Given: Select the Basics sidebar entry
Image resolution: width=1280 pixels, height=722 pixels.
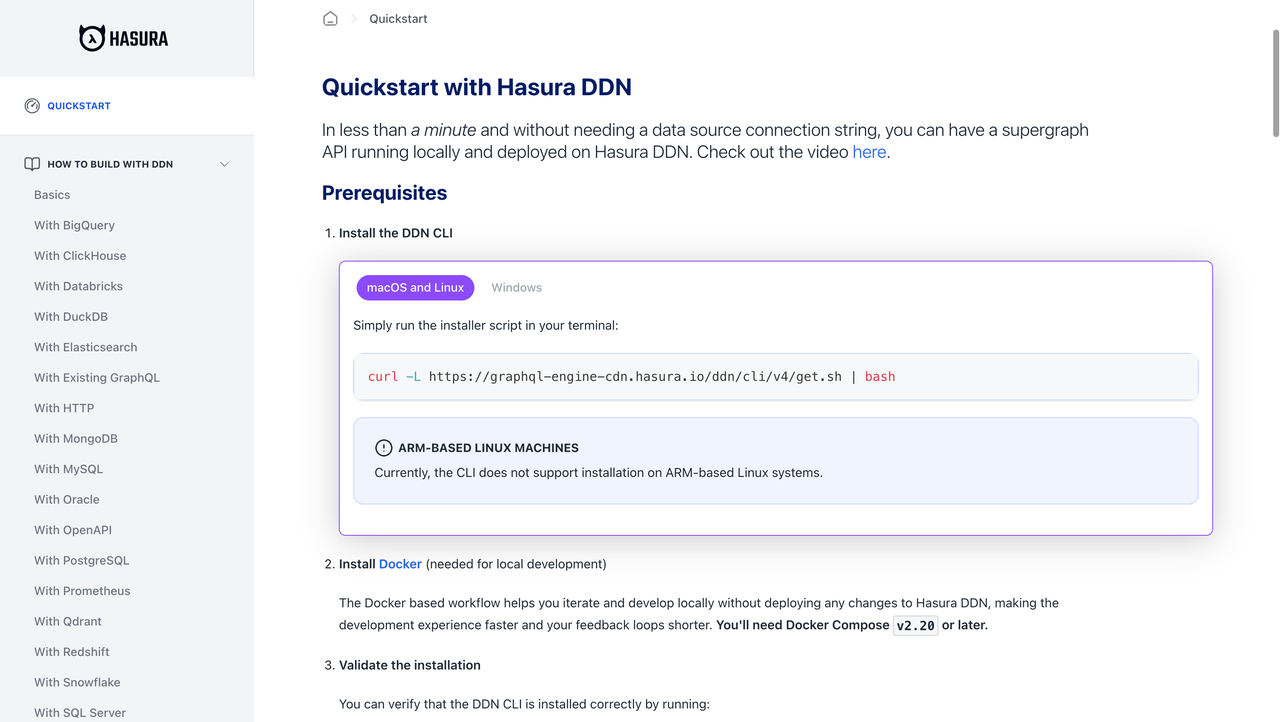Looking at the screenshot, I should [52, 195].
